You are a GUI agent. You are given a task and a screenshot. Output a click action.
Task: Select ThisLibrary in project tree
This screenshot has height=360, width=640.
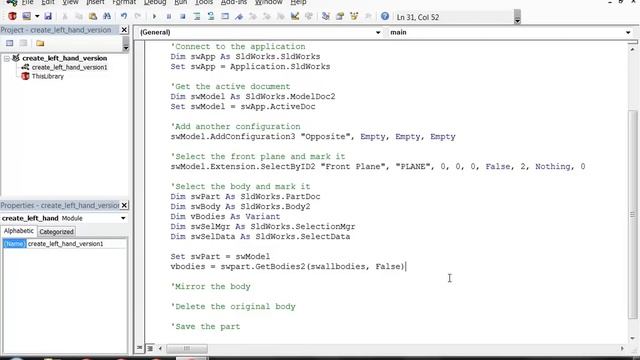48,76
